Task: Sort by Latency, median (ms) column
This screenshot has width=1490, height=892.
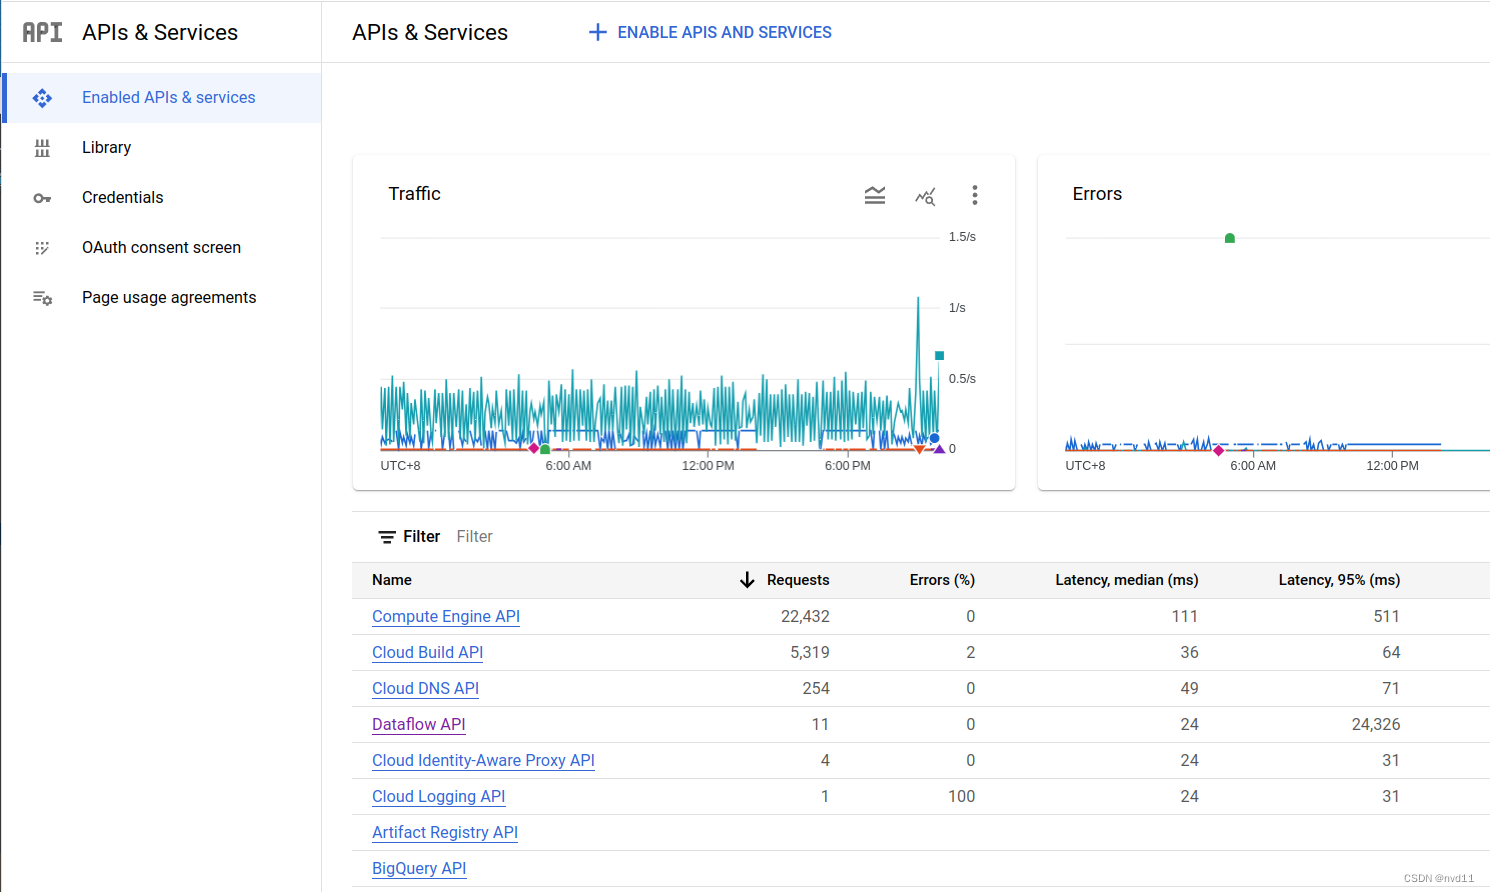Action: tap(1127, 580)
